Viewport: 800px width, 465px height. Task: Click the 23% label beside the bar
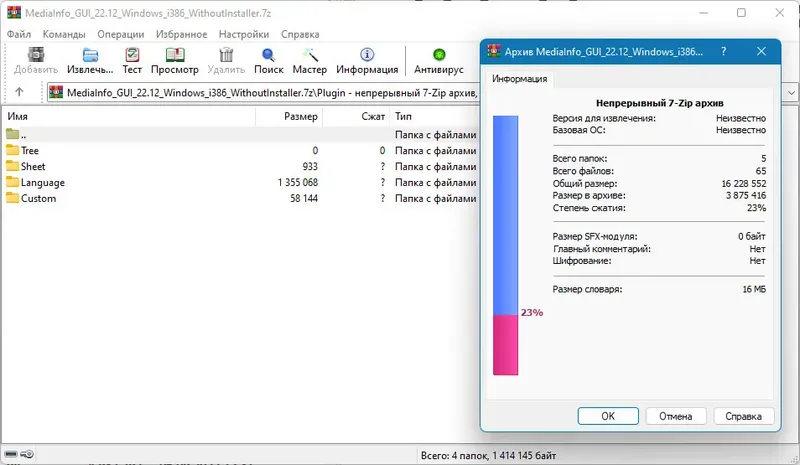[532, 312]
